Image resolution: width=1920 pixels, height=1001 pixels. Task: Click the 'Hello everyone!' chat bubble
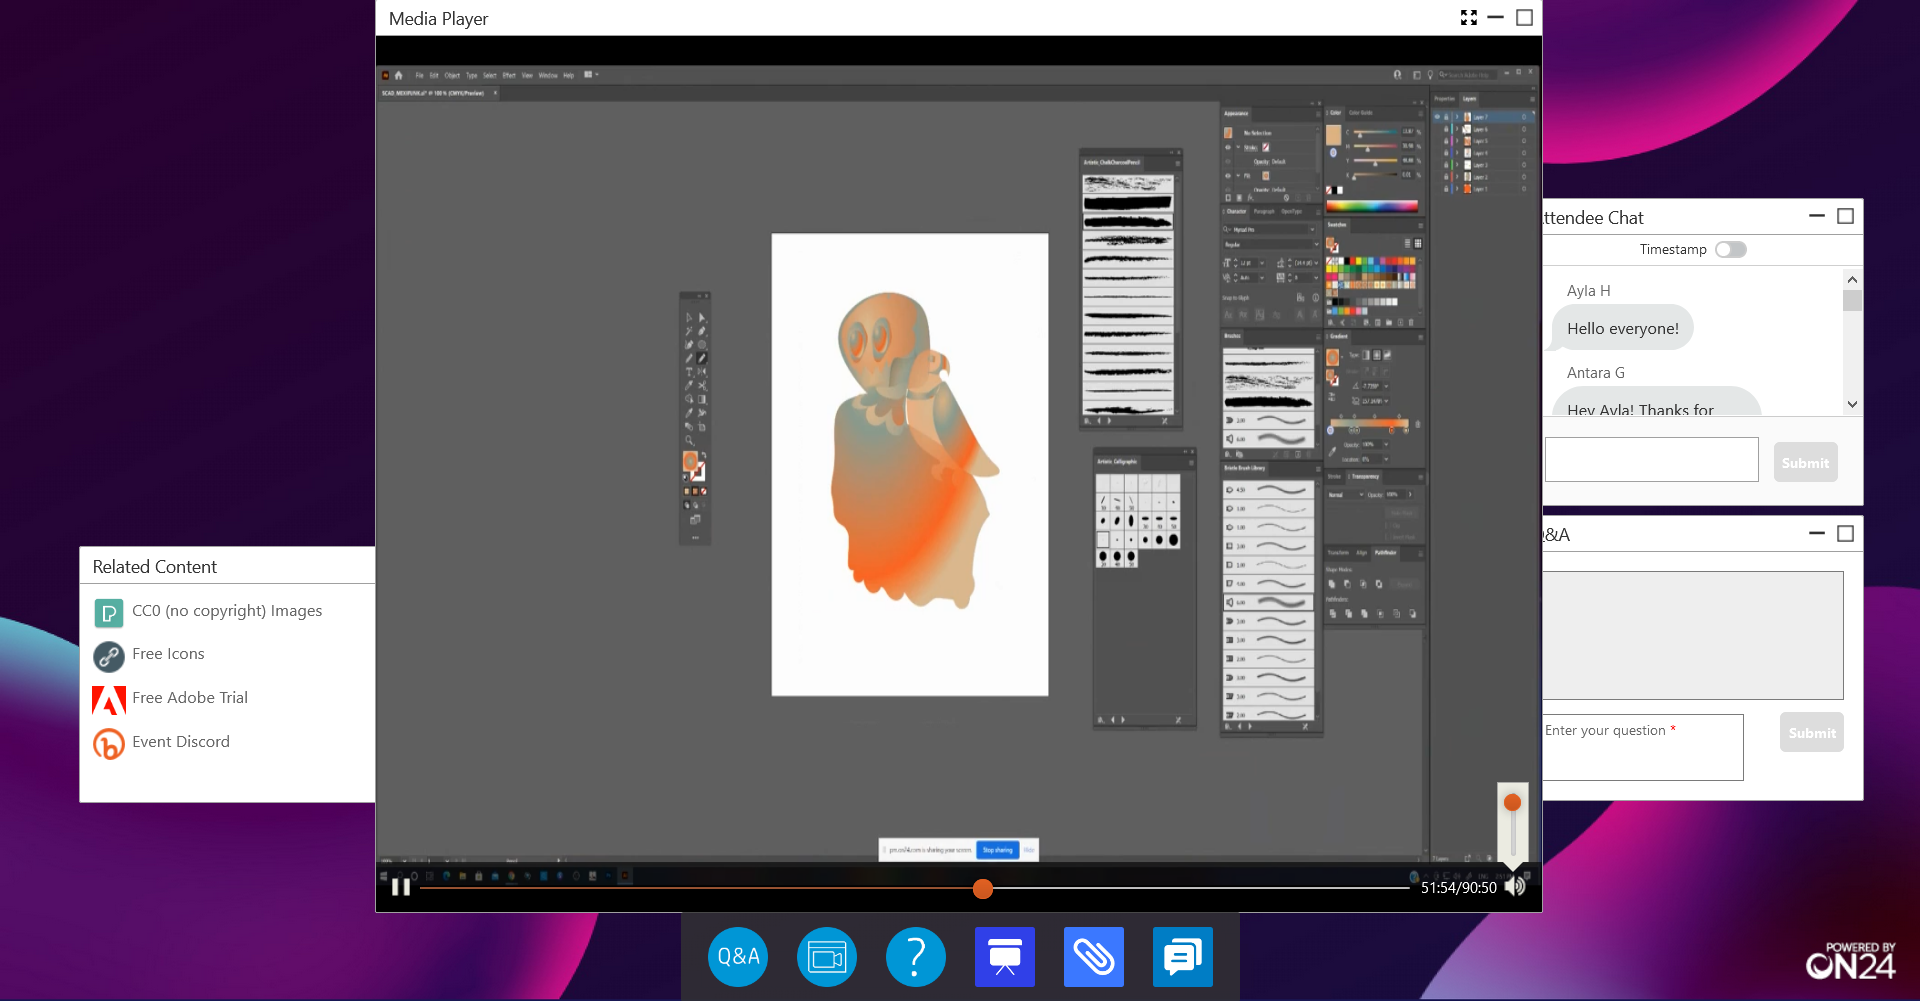(x=1622, y=328)
